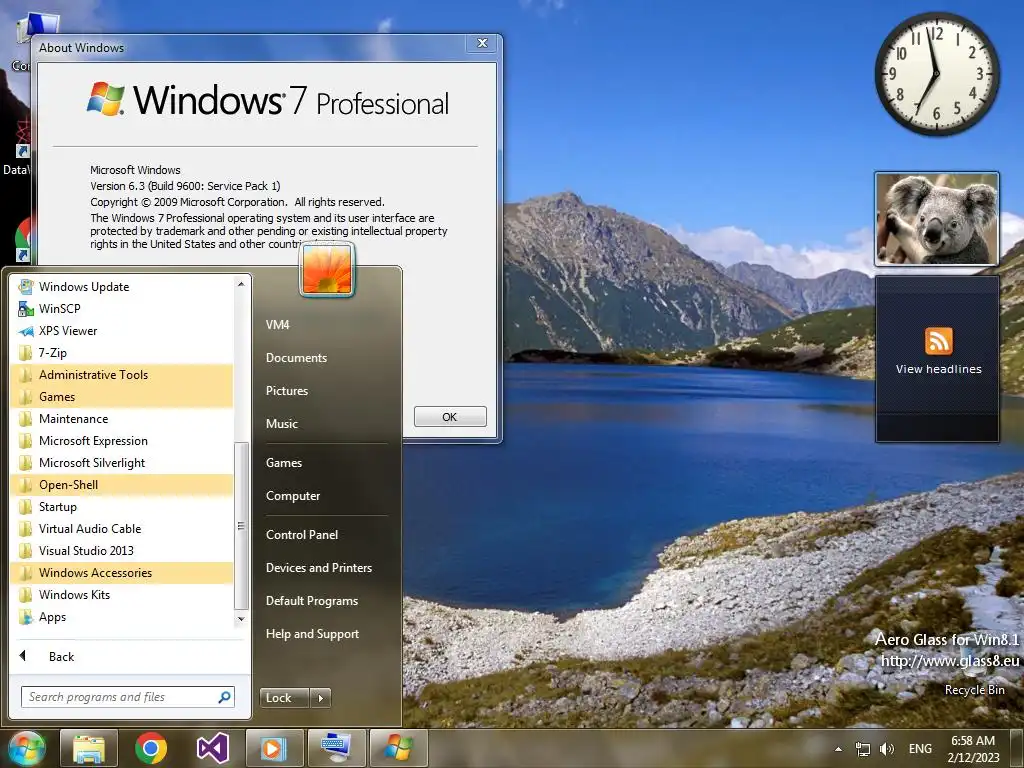1024x768 pixels.
Task: Expand the Maintenance folder
Action: (121, 419)
